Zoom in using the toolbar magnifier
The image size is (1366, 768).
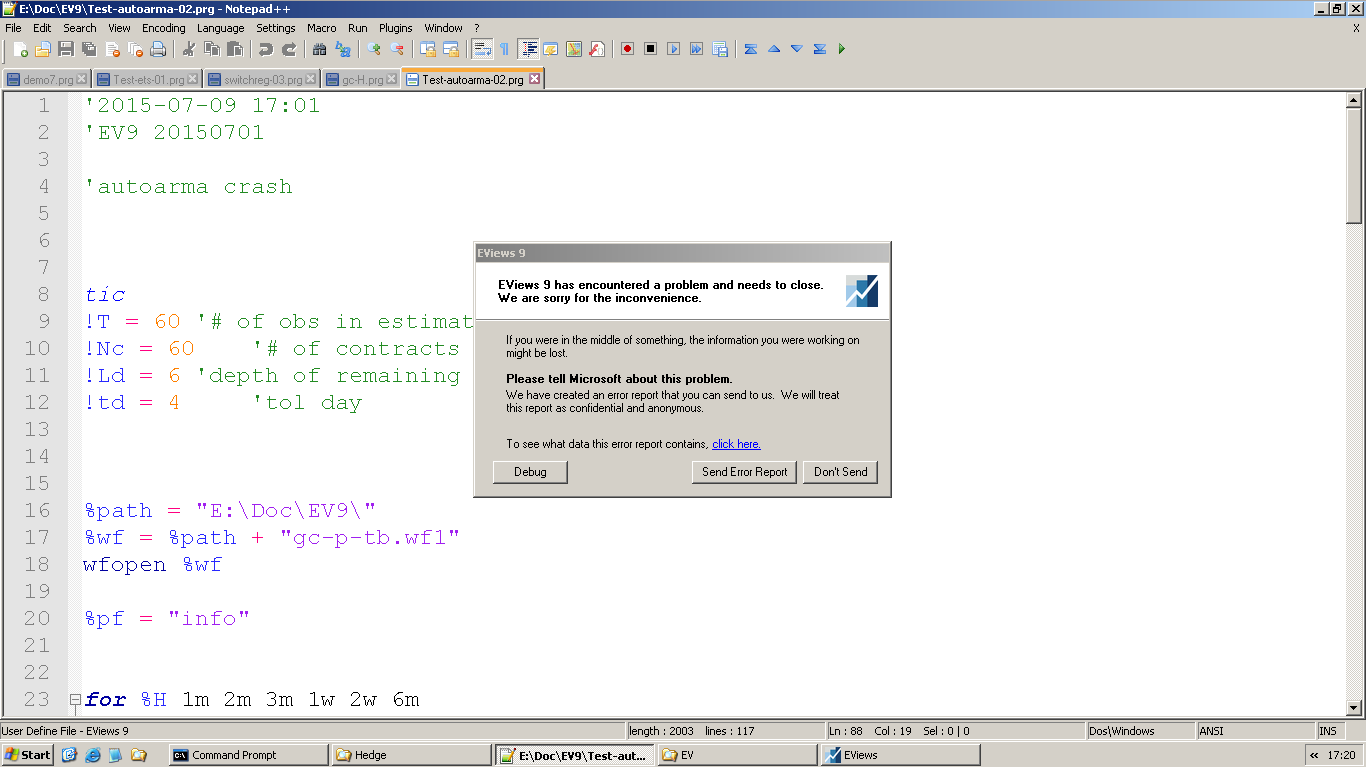click(x=374, y=49)
